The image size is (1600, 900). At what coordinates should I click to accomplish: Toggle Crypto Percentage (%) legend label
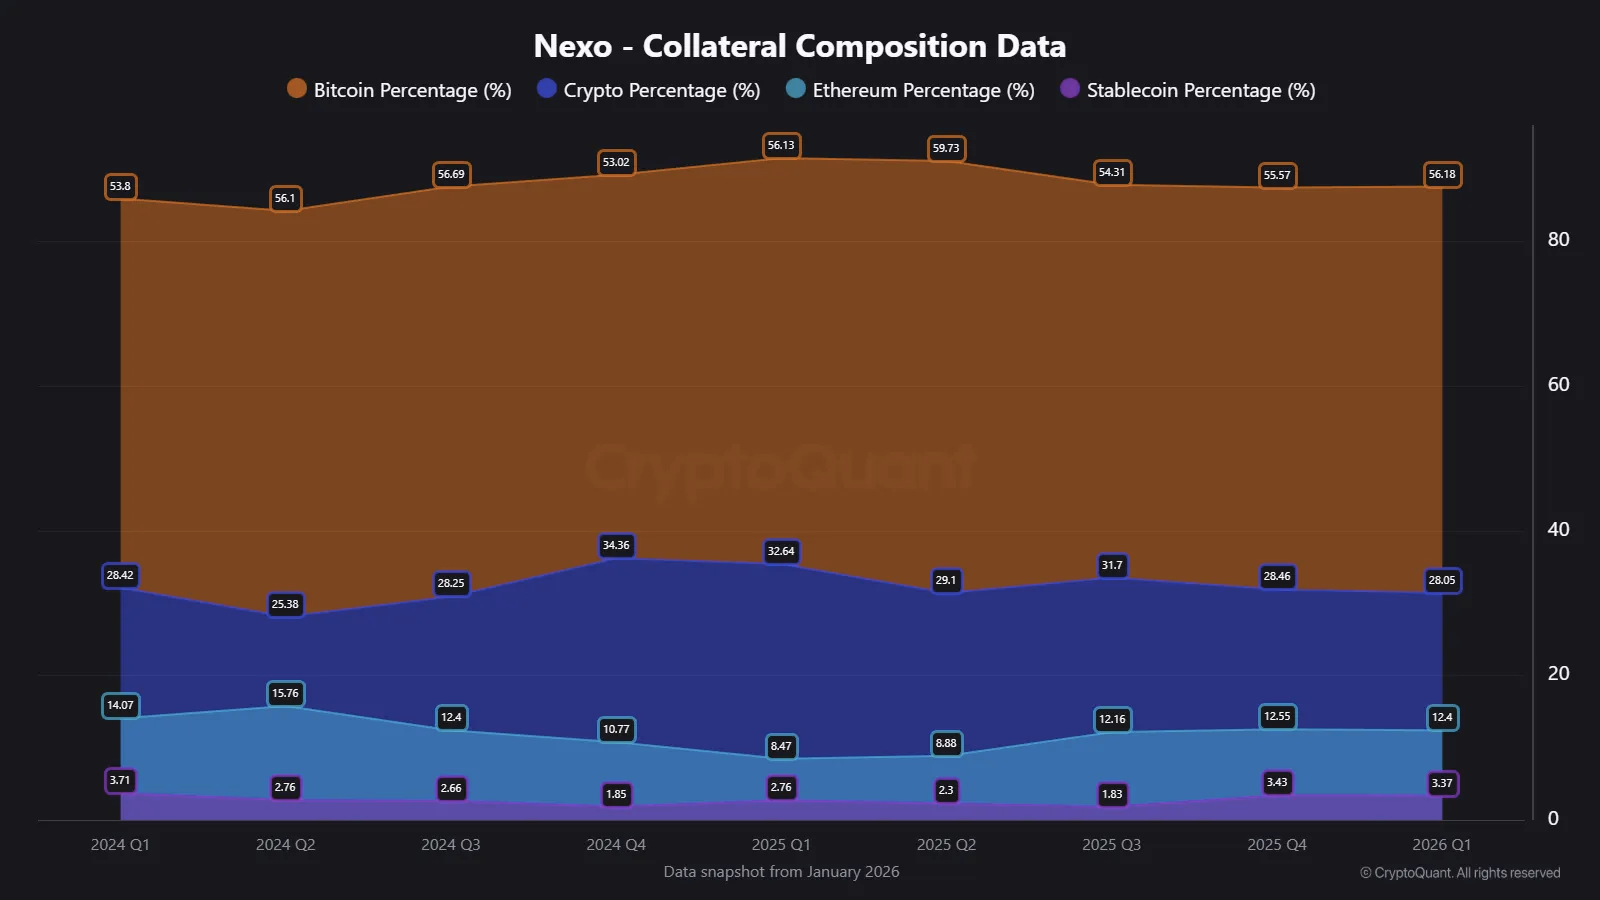(x=661, y=90)
